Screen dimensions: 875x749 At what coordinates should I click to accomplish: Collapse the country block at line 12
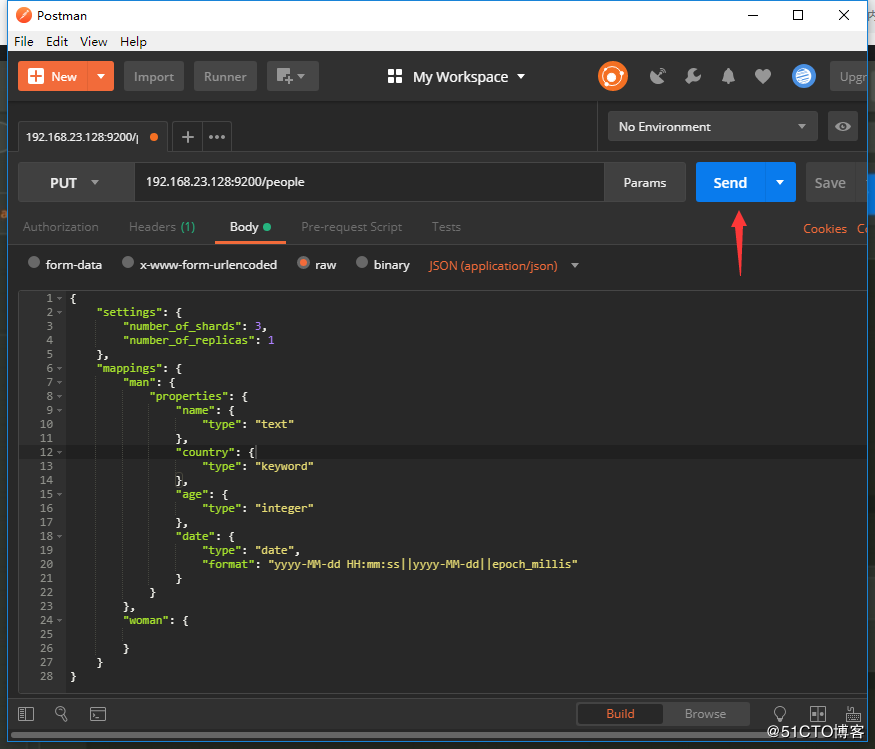tap(59, 453)
